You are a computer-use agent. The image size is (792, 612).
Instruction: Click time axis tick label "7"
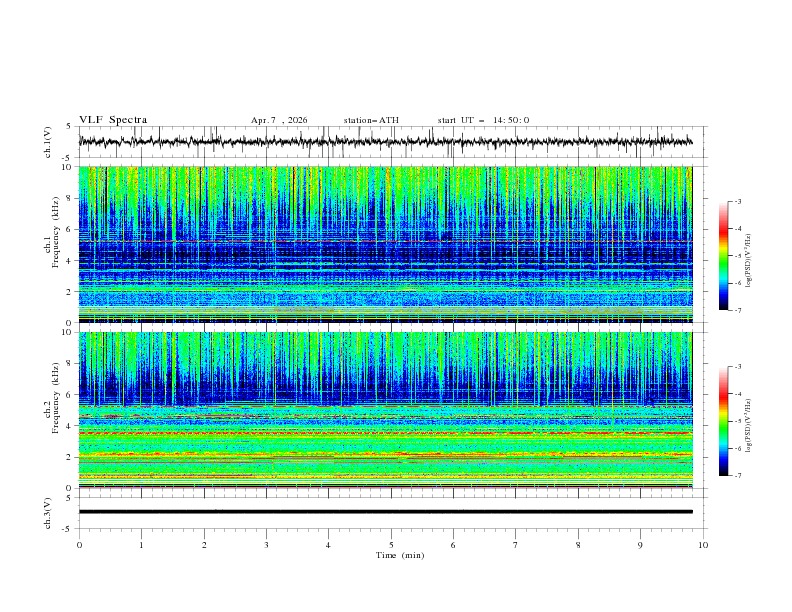[x=516, y=545]
